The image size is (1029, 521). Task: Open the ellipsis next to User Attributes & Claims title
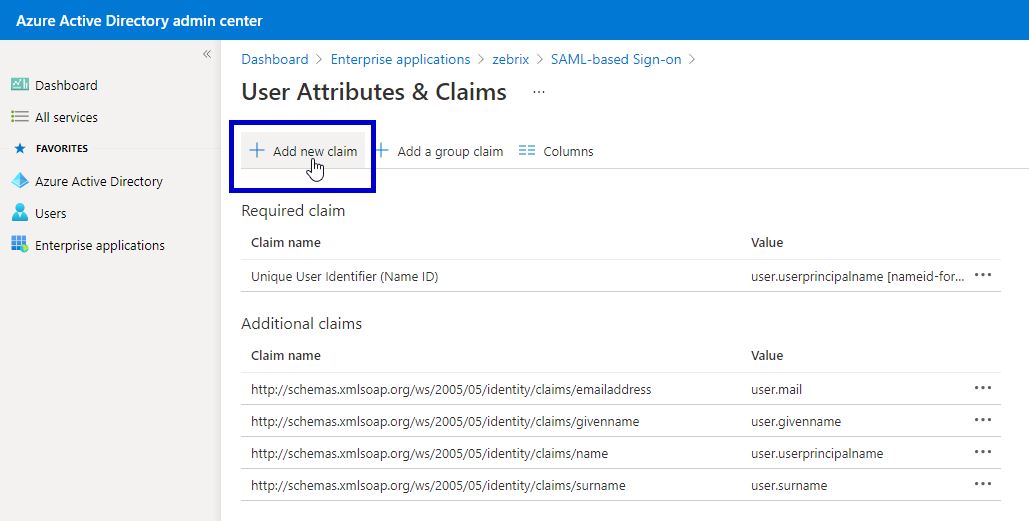tap(539, 93)
